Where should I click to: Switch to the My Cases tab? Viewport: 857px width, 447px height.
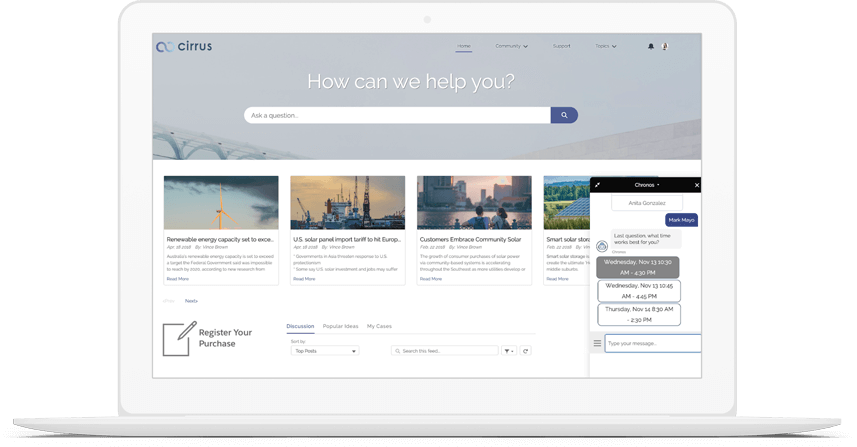click(379, 326)
